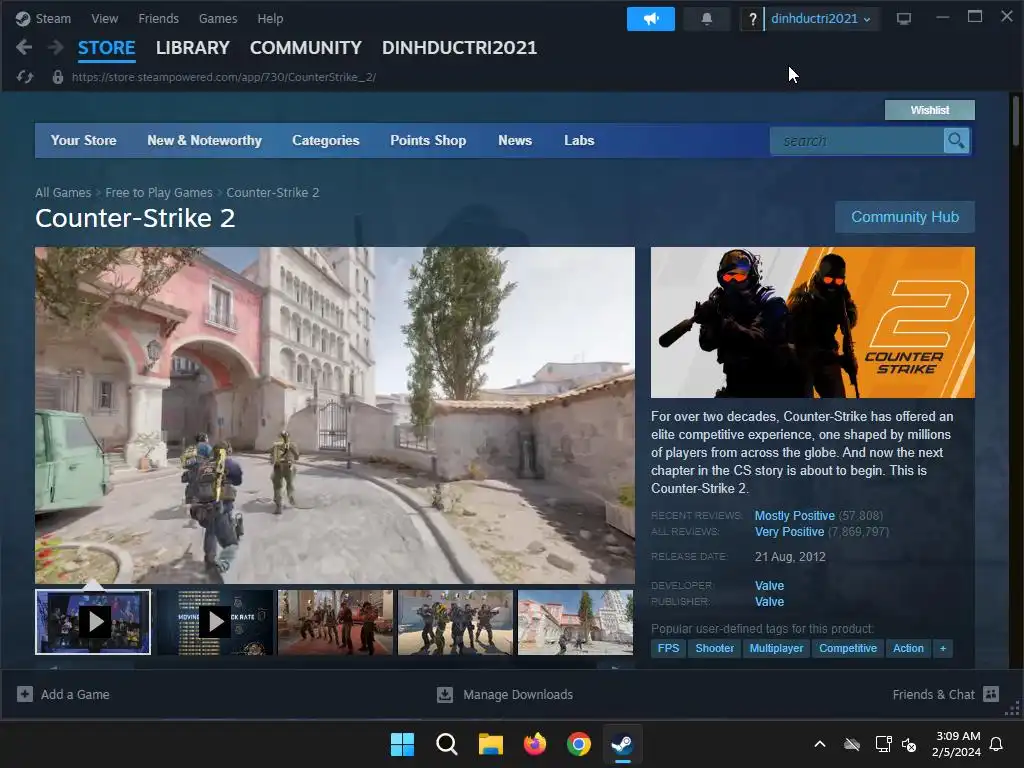This screenshot has height=768, width=1024.
Task: Open the Steam menu
Action: 53,18
